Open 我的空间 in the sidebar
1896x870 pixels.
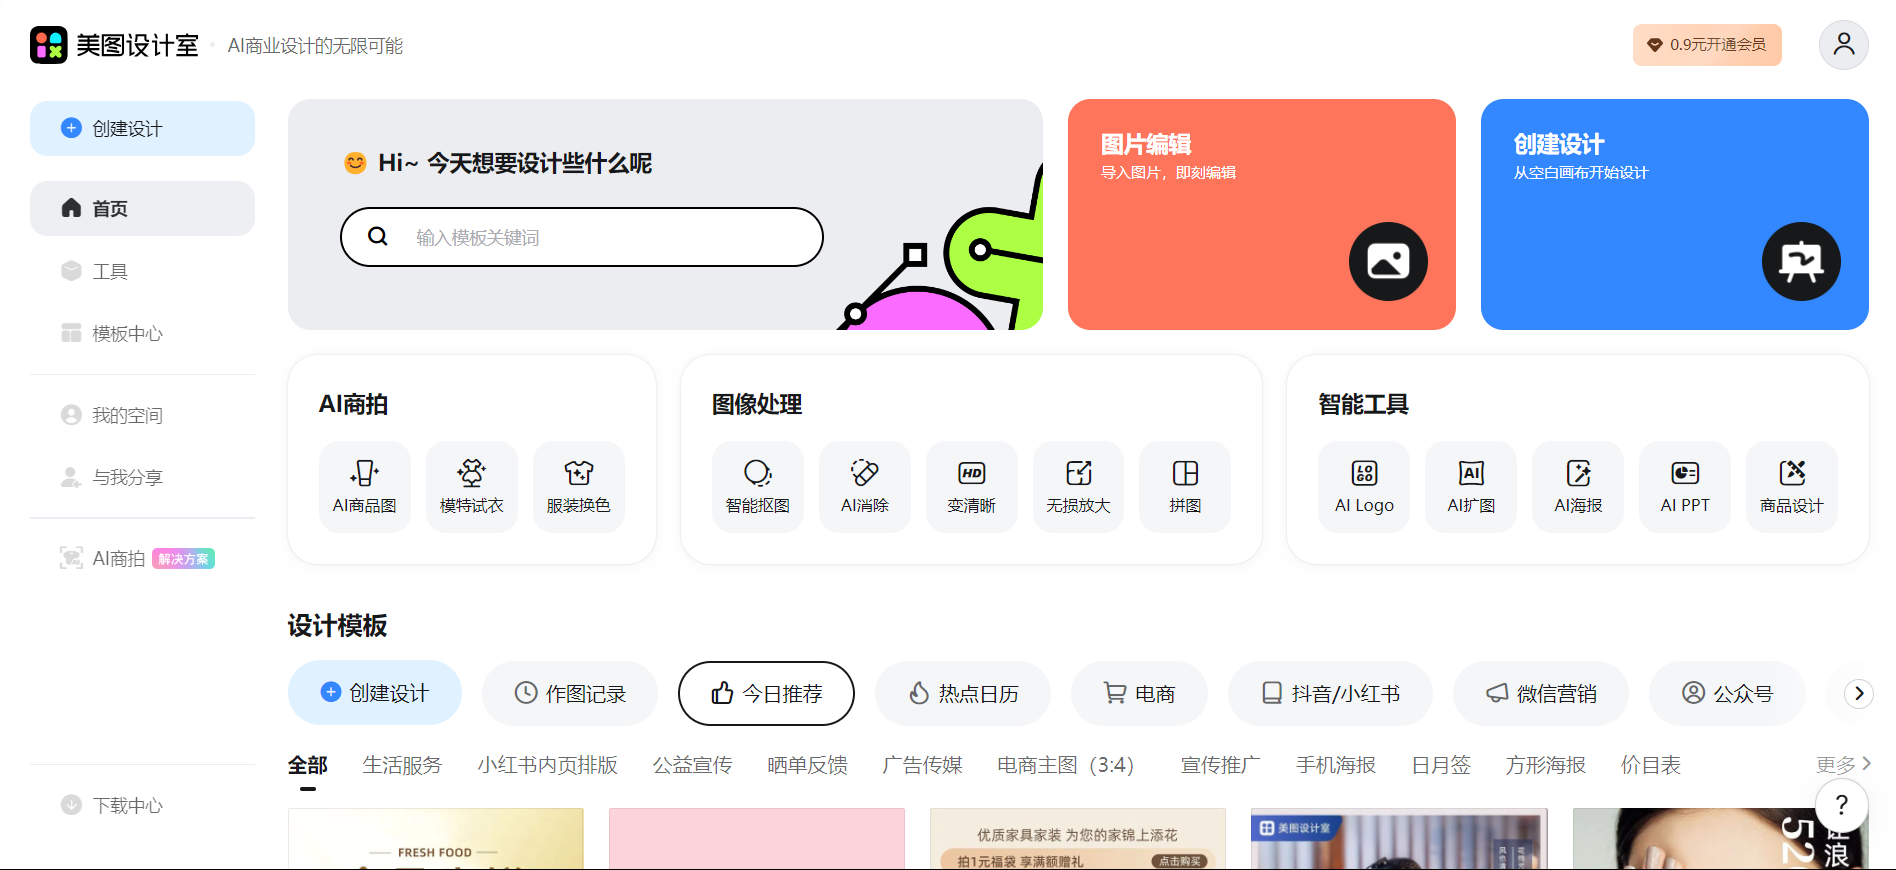coord(142,415)
